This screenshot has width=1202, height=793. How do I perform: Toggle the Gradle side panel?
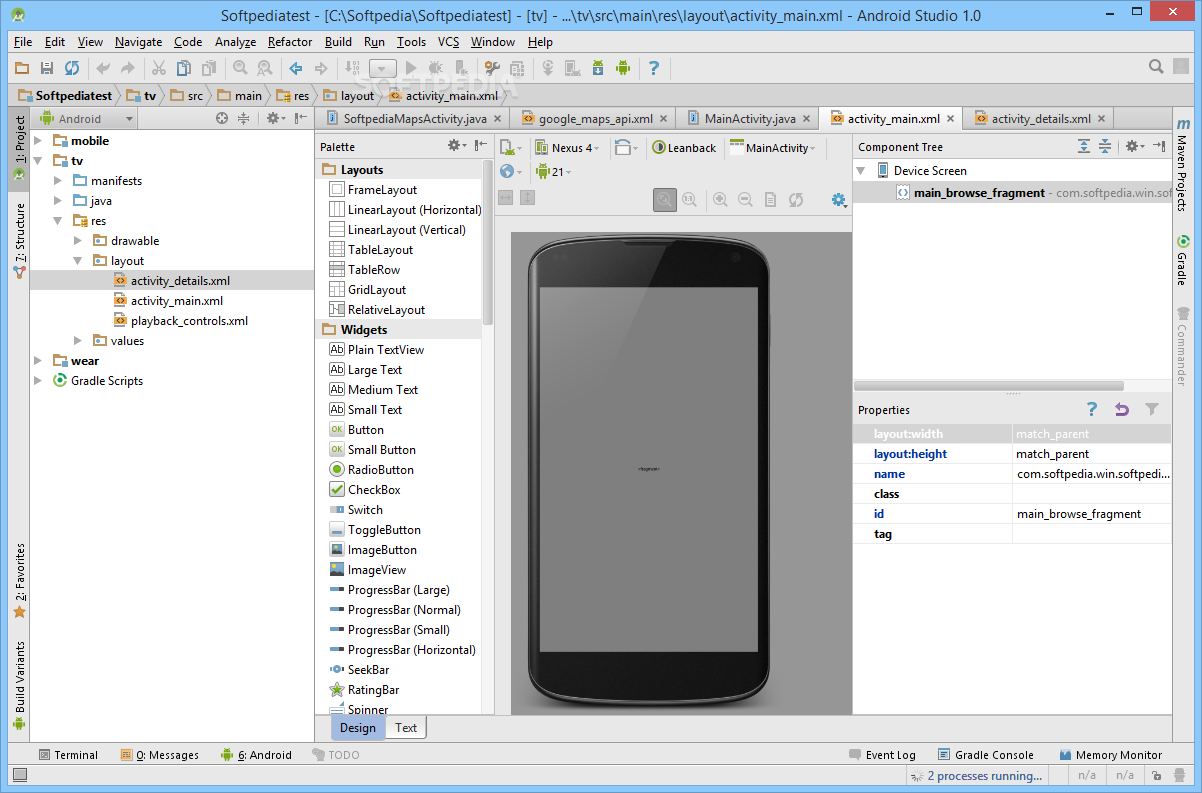coord(1182,261)
